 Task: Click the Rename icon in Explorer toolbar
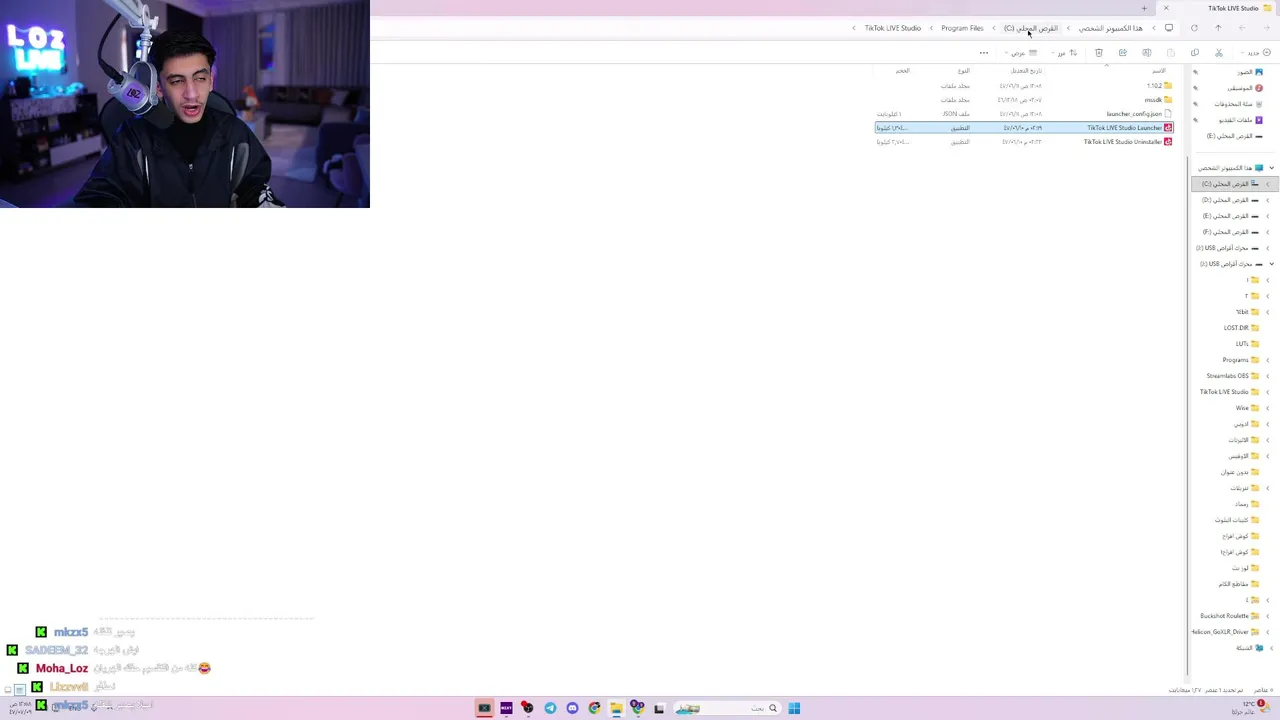(1147, 53)
